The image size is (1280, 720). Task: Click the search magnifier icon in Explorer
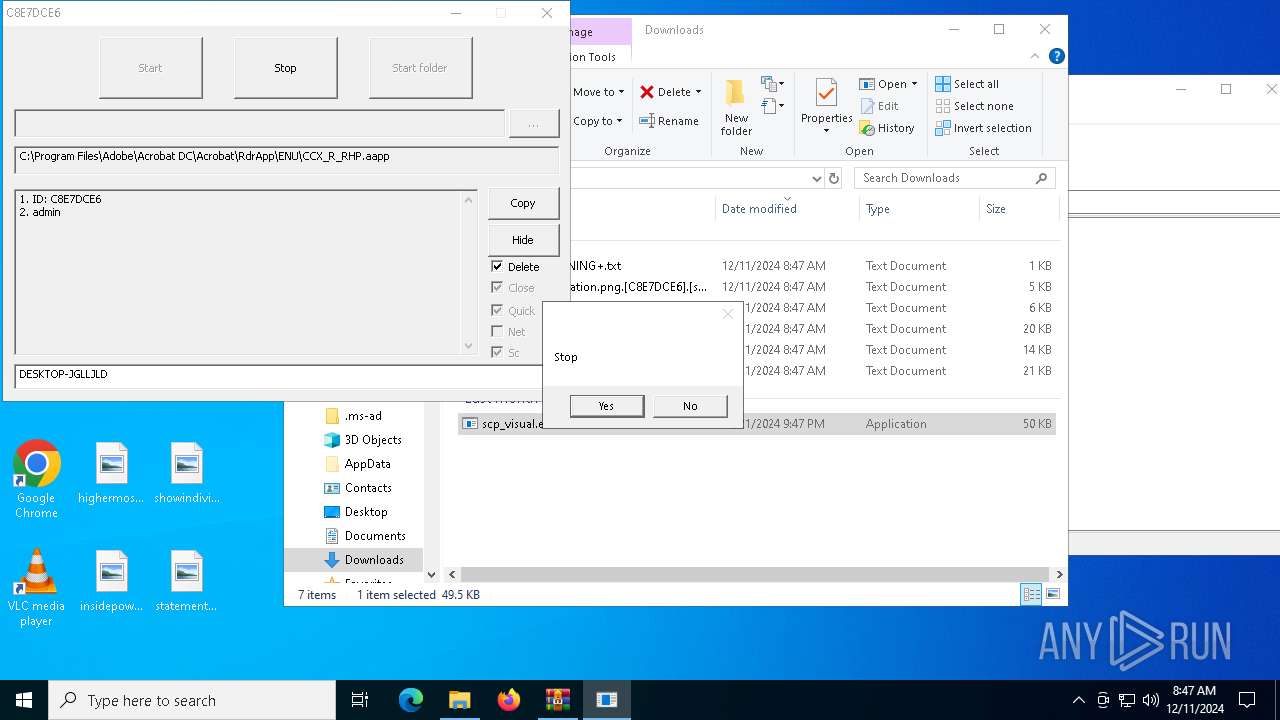1041,178
